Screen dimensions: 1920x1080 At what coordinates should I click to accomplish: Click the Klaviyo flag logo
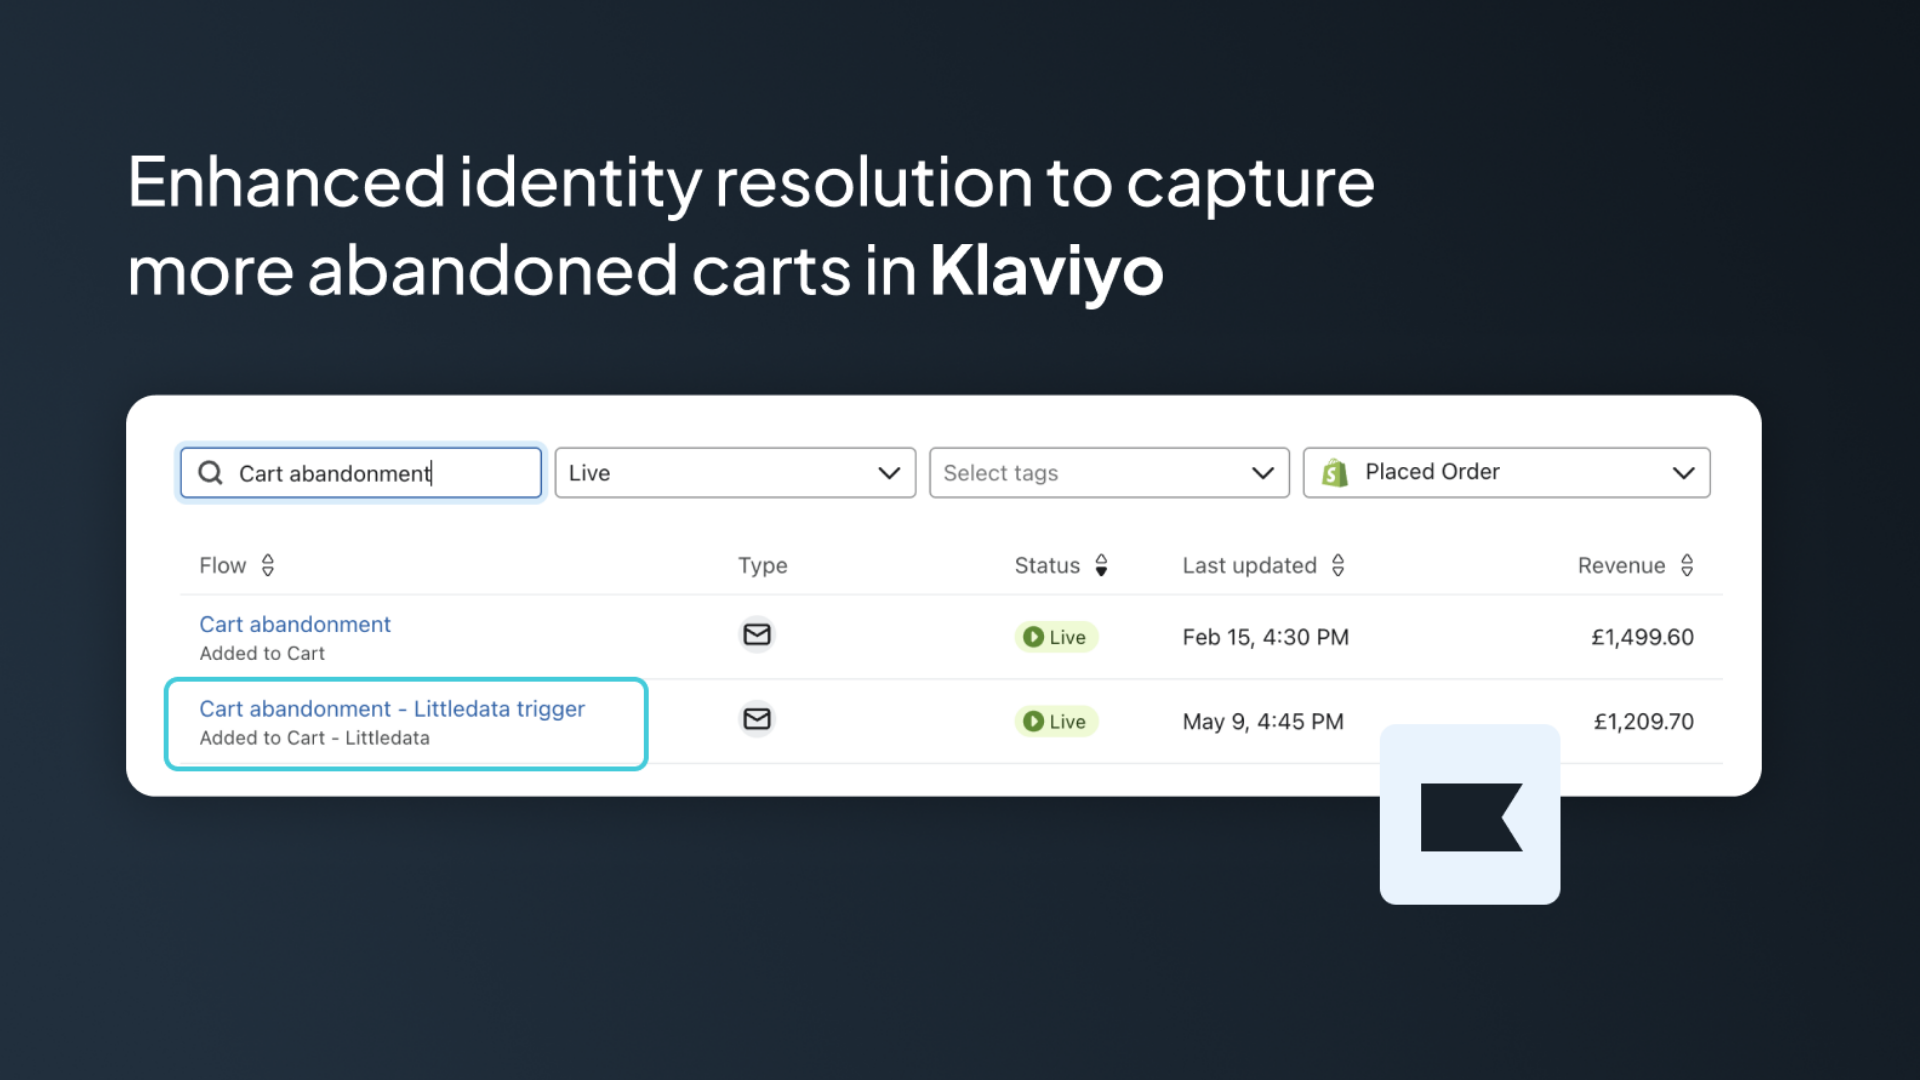(x=1471, y=817)
